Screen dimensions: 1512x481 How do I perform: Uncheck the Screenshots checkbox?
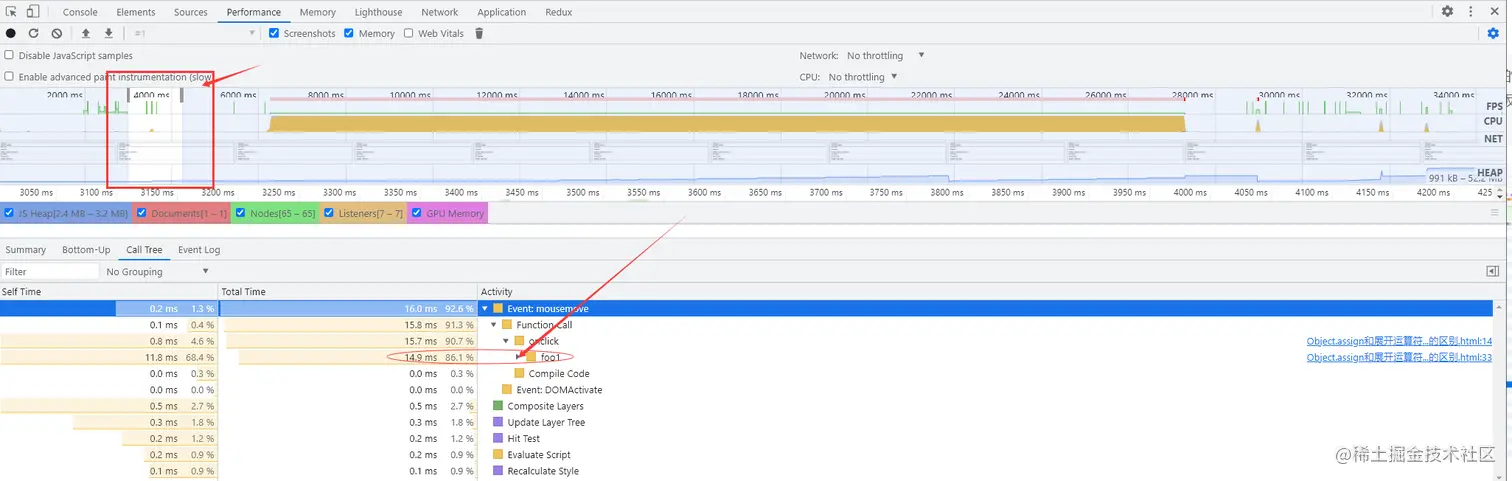pyautogui.click(x=274, y=33)
